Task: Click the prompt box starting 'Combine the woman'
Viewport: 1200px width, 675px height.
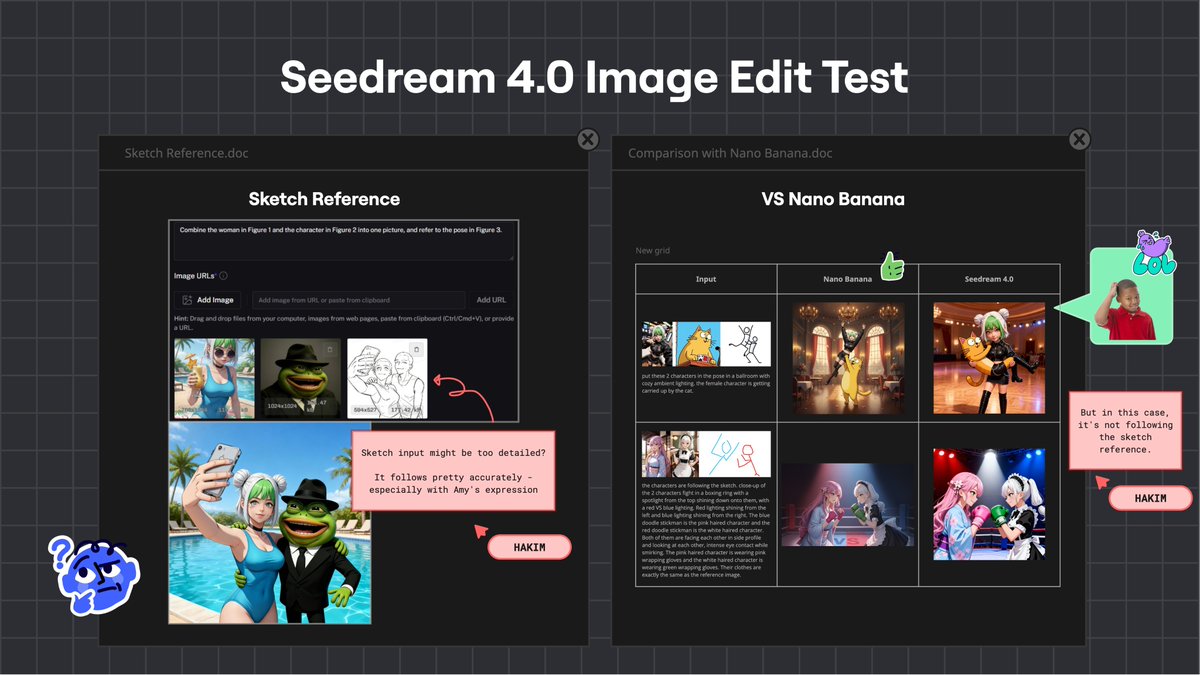Action: [344, 242]
